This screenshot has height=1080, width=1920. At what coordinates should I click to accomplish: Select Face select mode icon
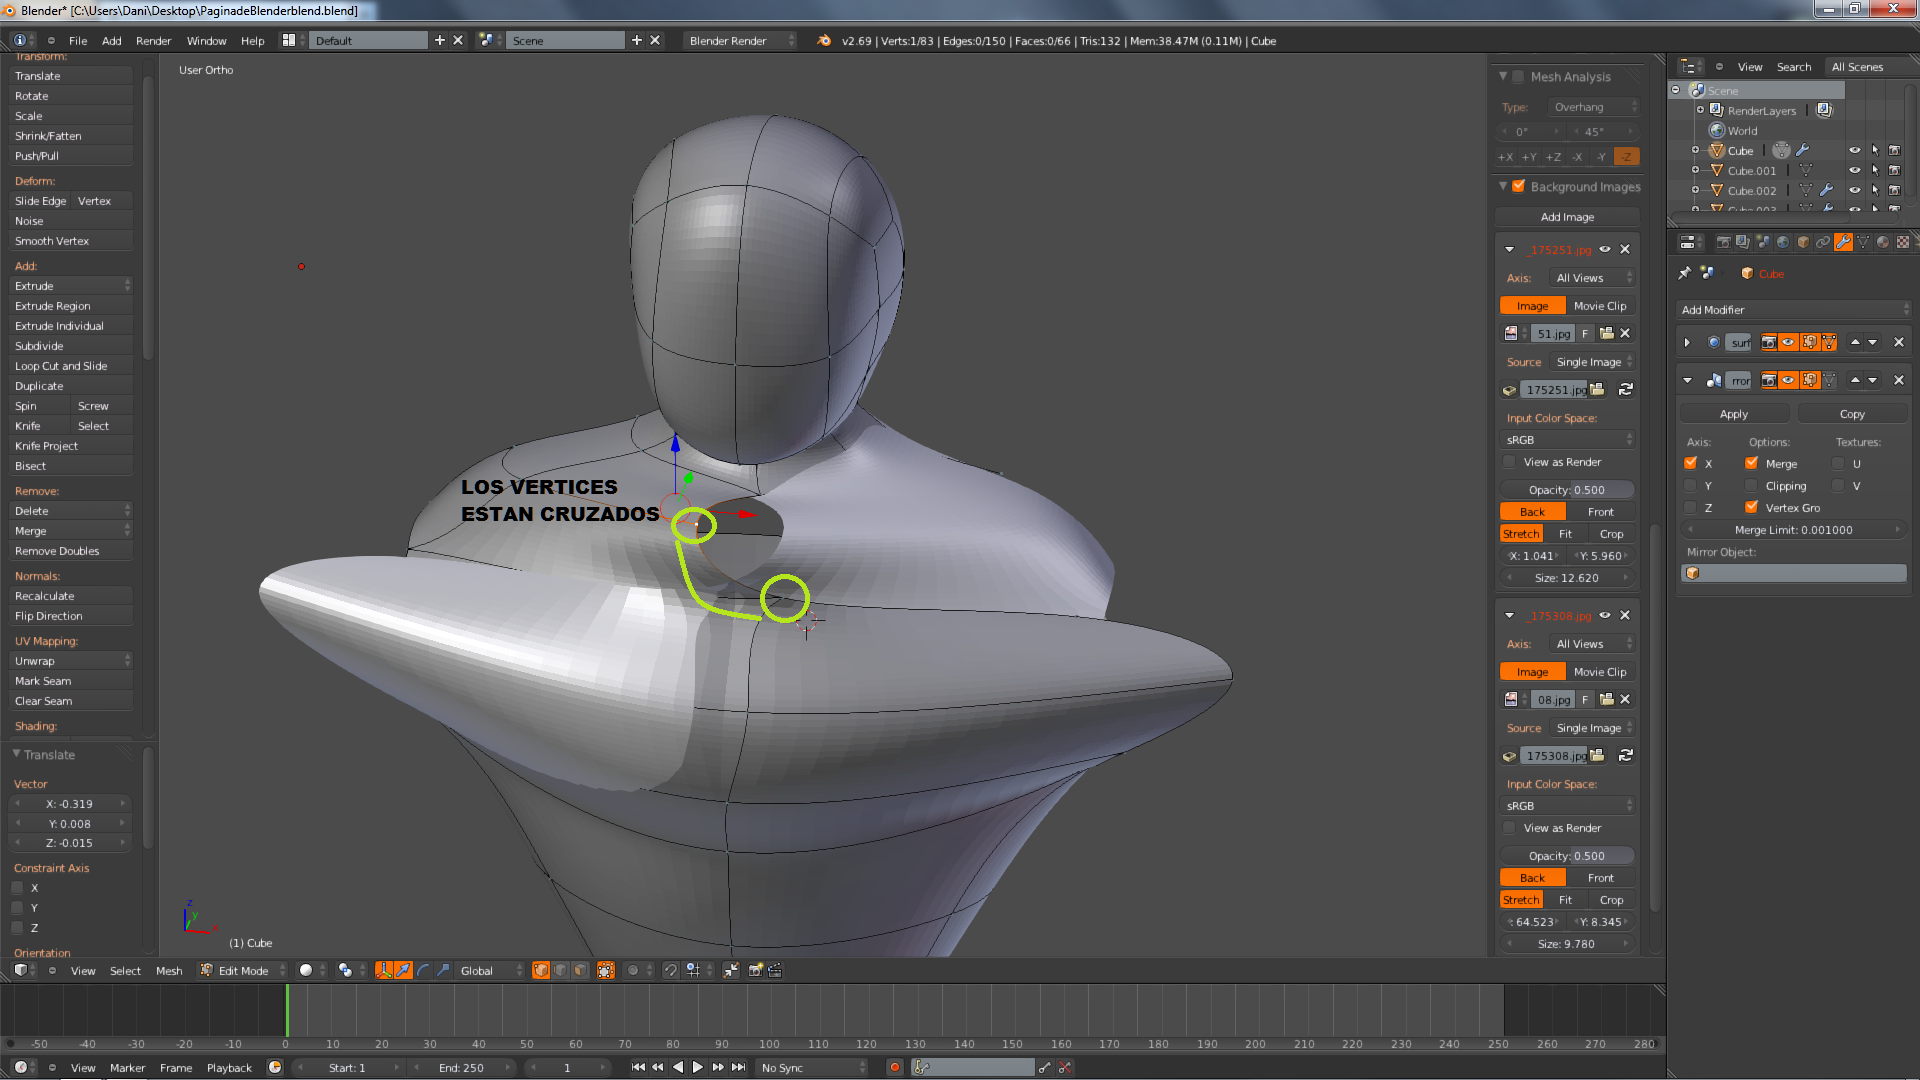click(580, 971)
